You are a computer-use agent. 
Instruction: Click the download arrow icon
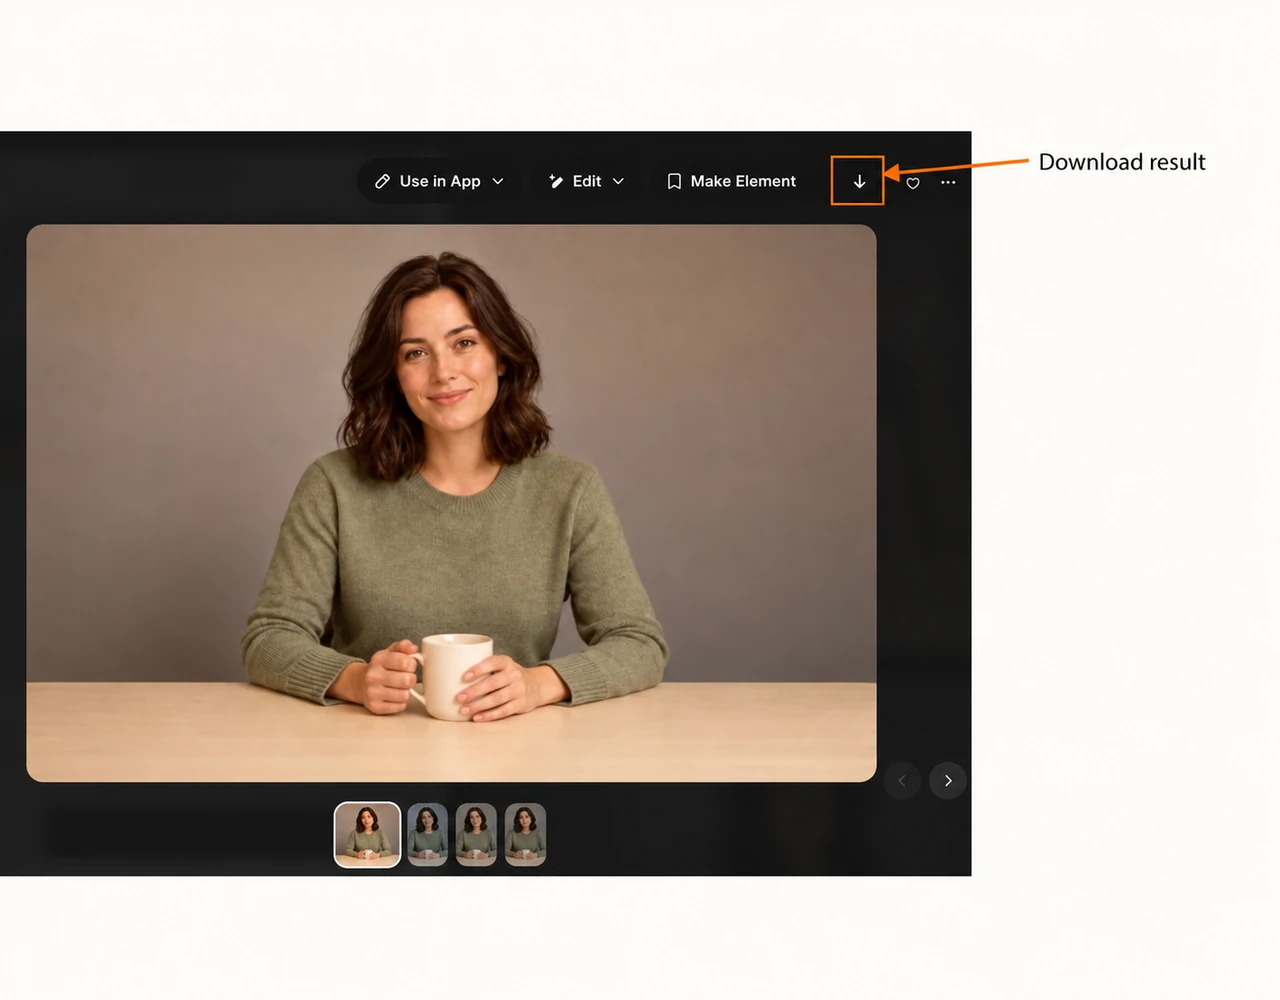(859, 181)
